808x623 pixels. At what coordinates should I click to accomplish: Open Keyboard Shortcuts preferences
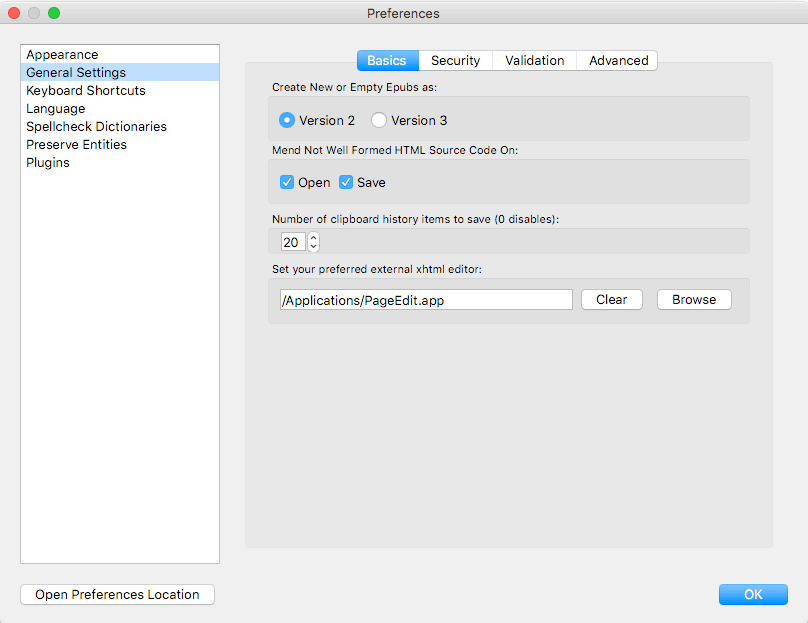pyautogui.click(x=86, y=90)
